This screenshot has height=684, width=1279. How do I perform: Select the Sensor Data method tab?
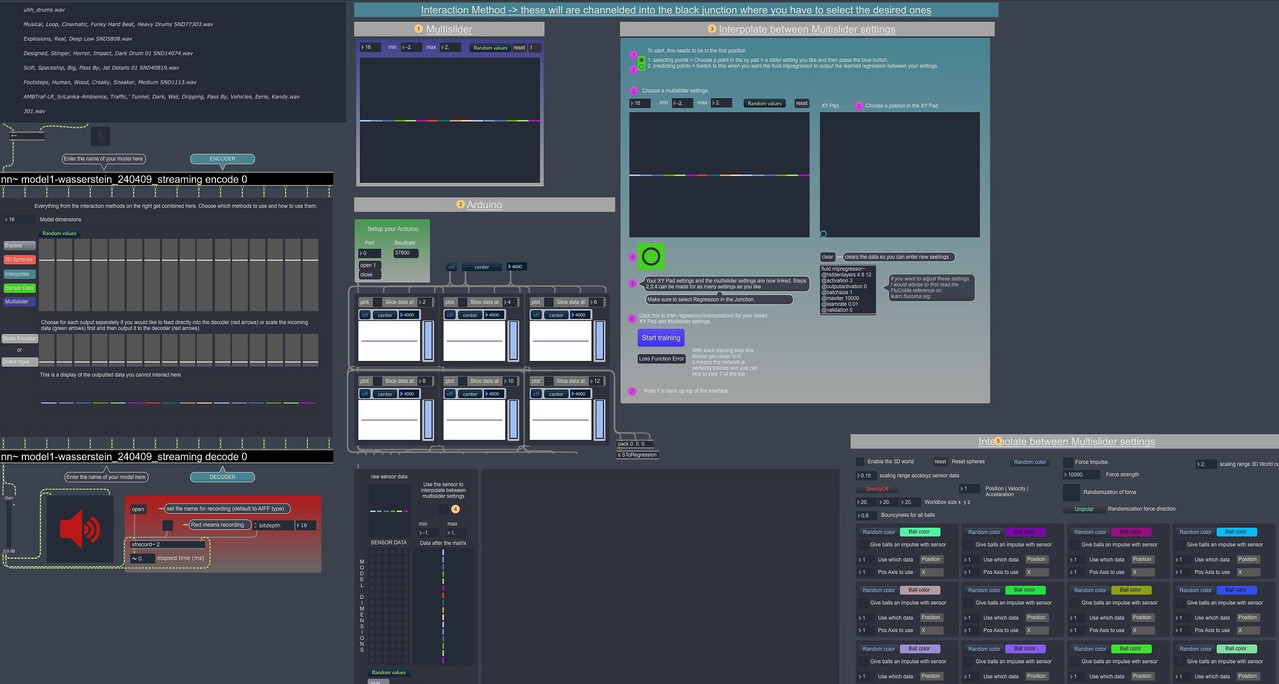[x=18, y=287]
